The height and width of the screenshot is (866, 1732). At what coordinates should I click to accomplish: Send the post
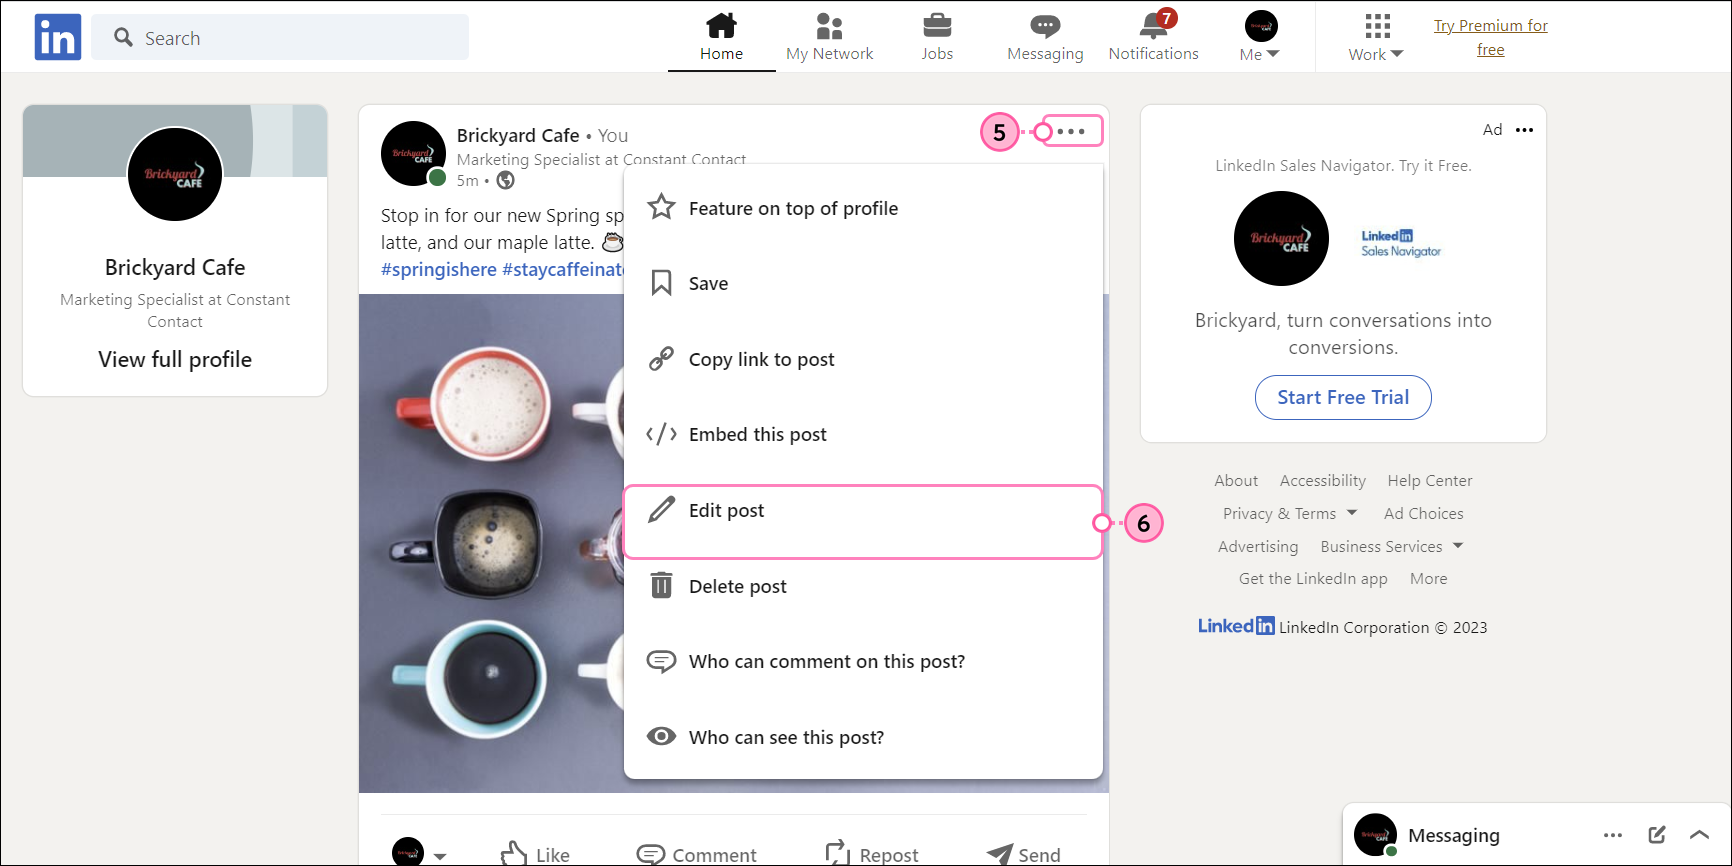(1024, 854)
